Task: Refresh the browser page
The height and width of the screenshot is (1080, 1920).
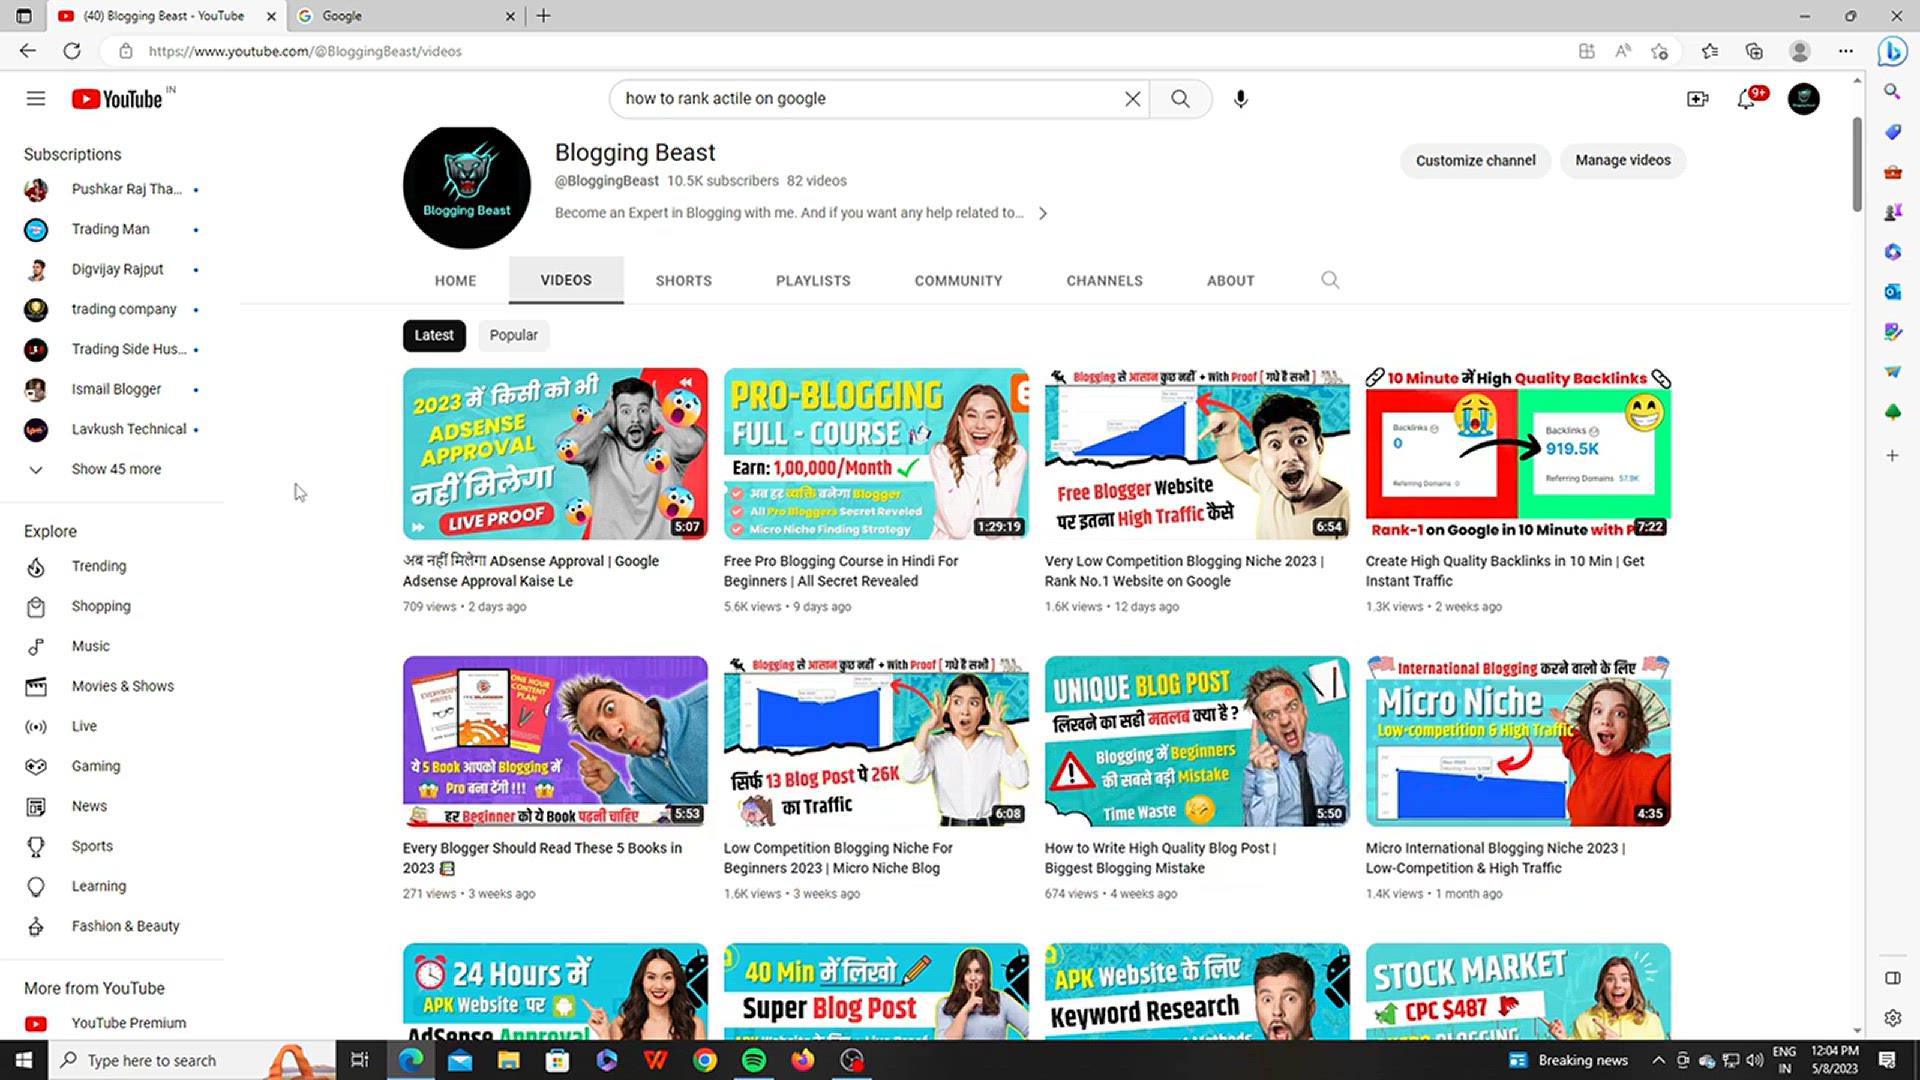Action: click(72, 51)
